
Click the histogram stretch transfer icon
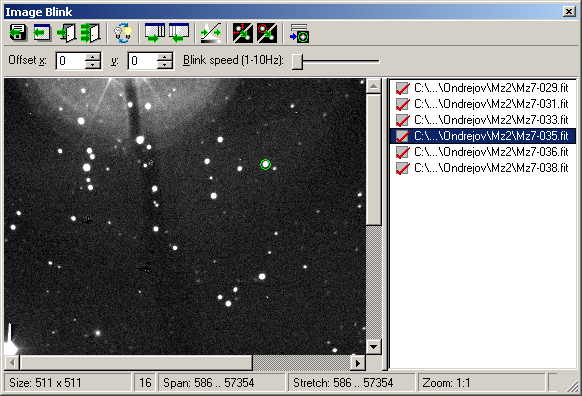point(211,33)
